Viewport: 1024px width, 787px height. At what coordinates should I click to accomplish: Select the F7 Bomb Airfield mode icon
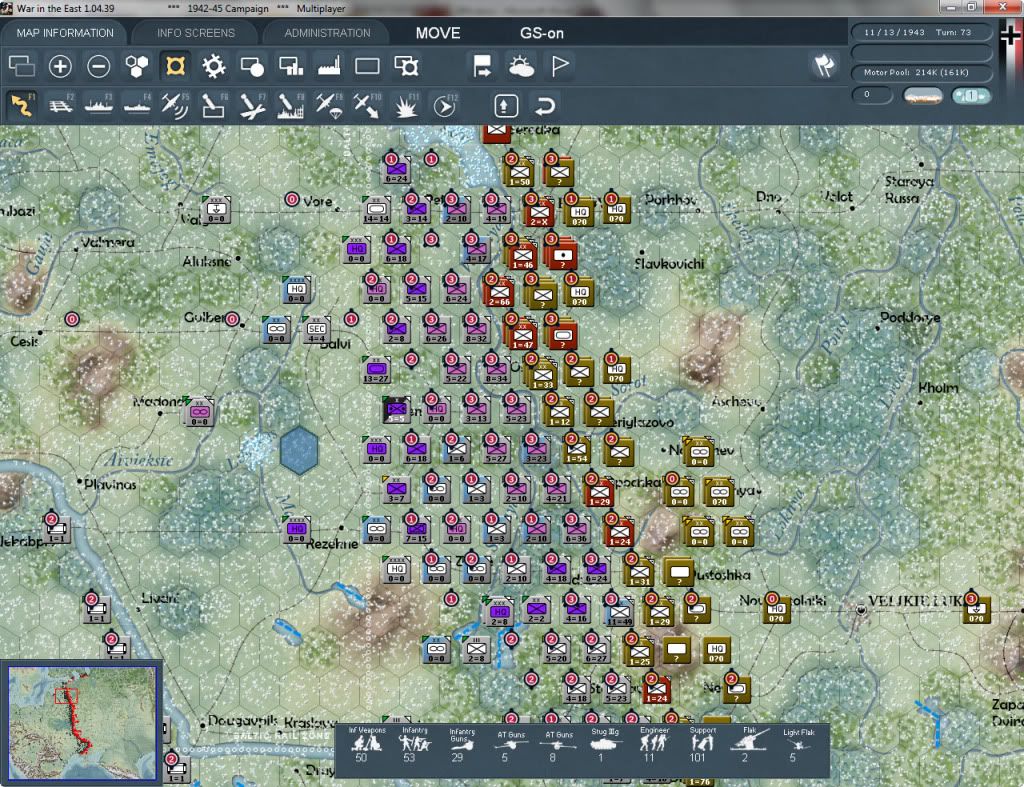coord(252,105)
